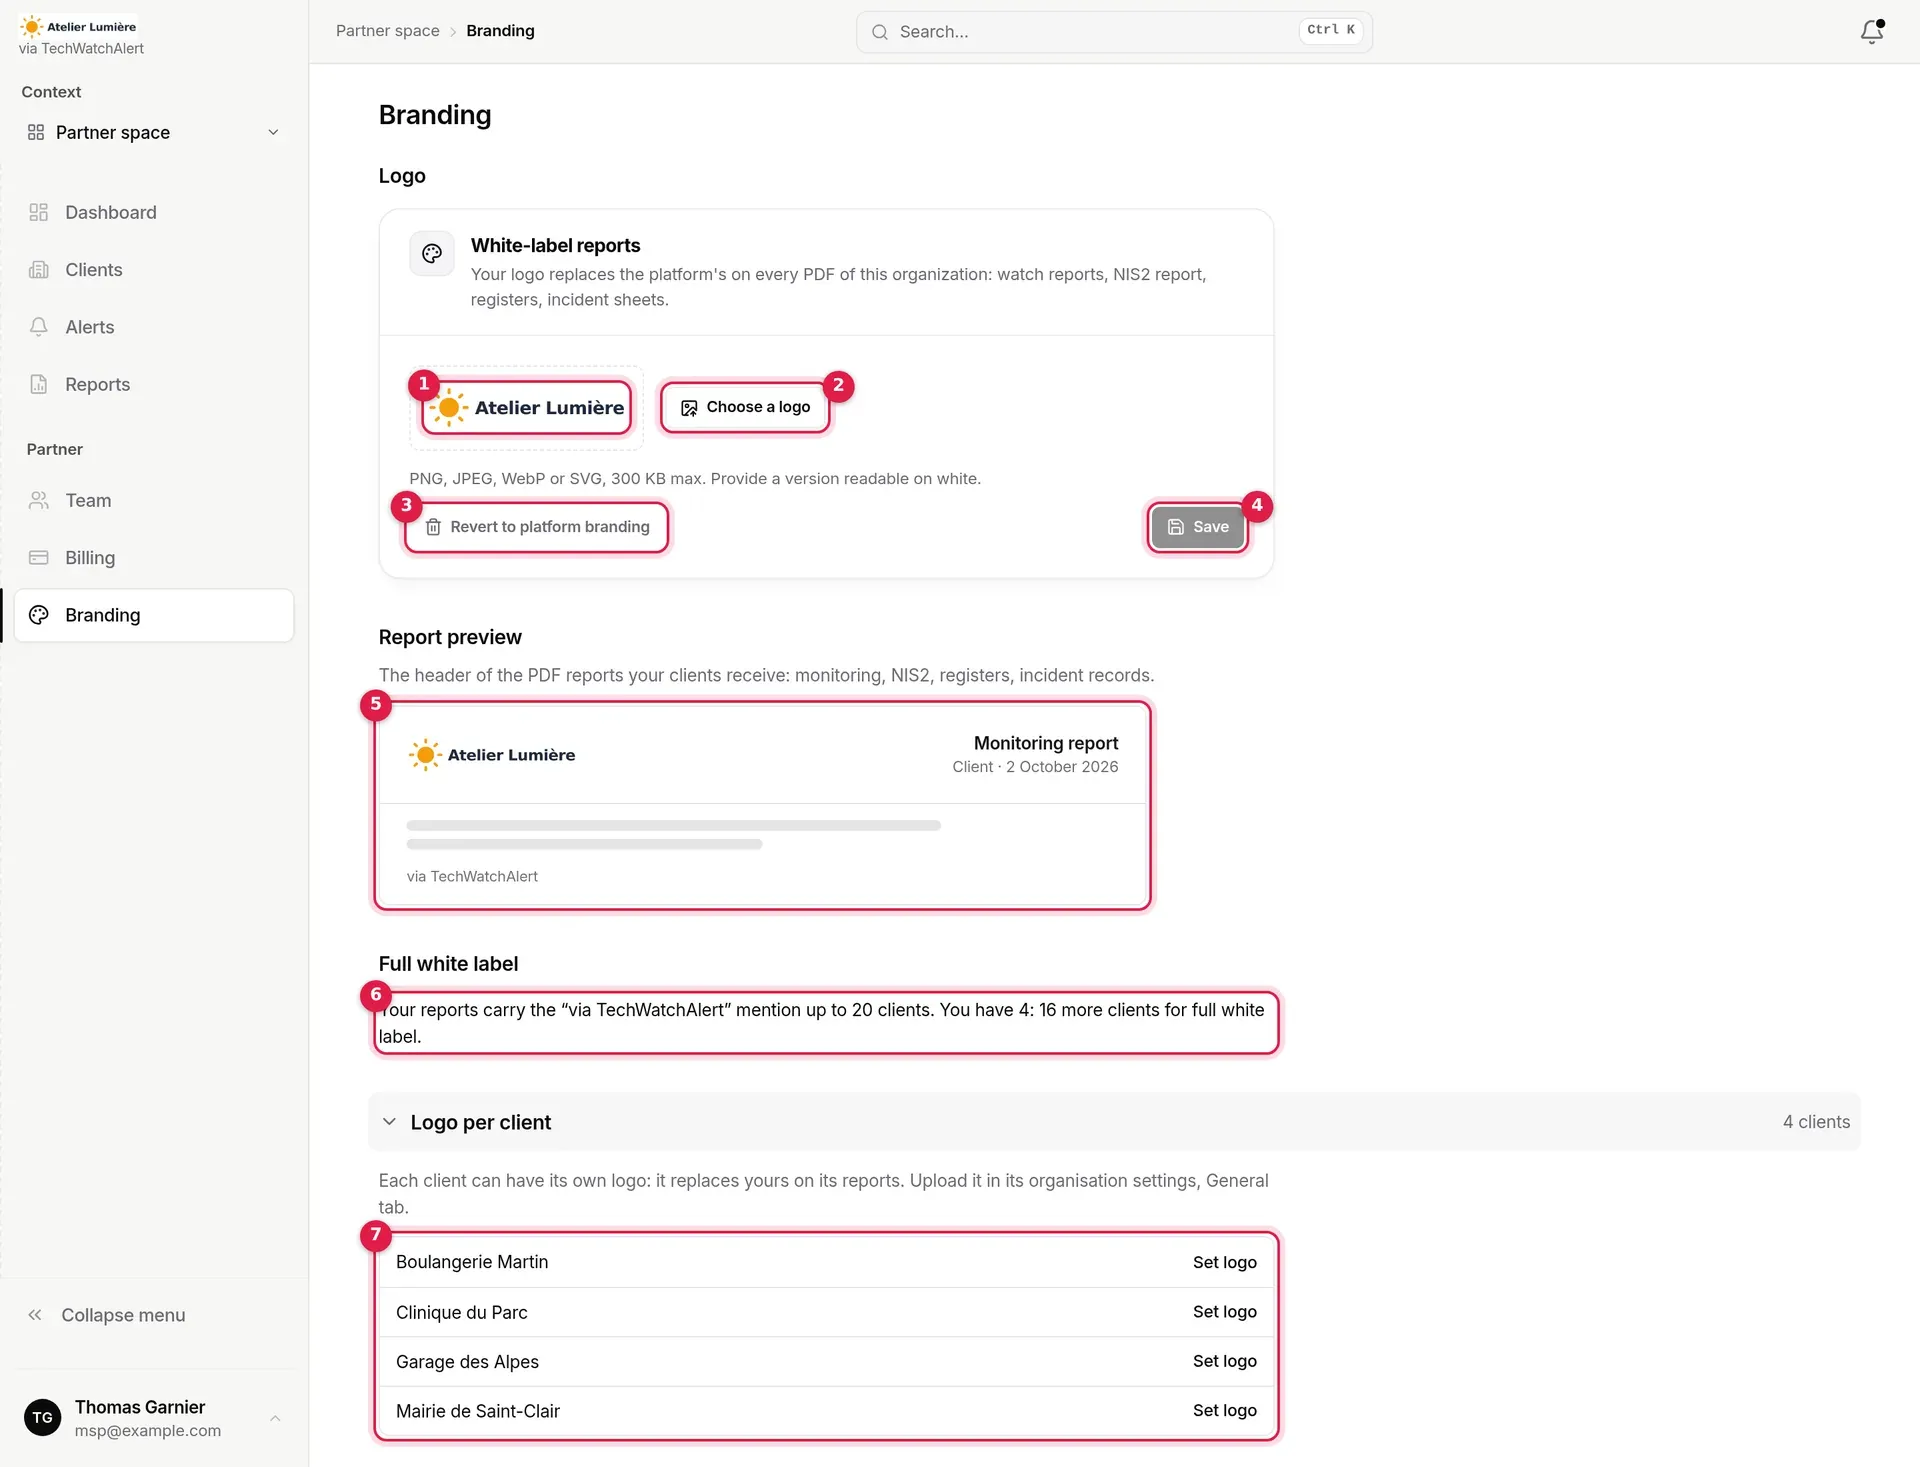Click the TG user avatar

click(x=43, y=1417)
